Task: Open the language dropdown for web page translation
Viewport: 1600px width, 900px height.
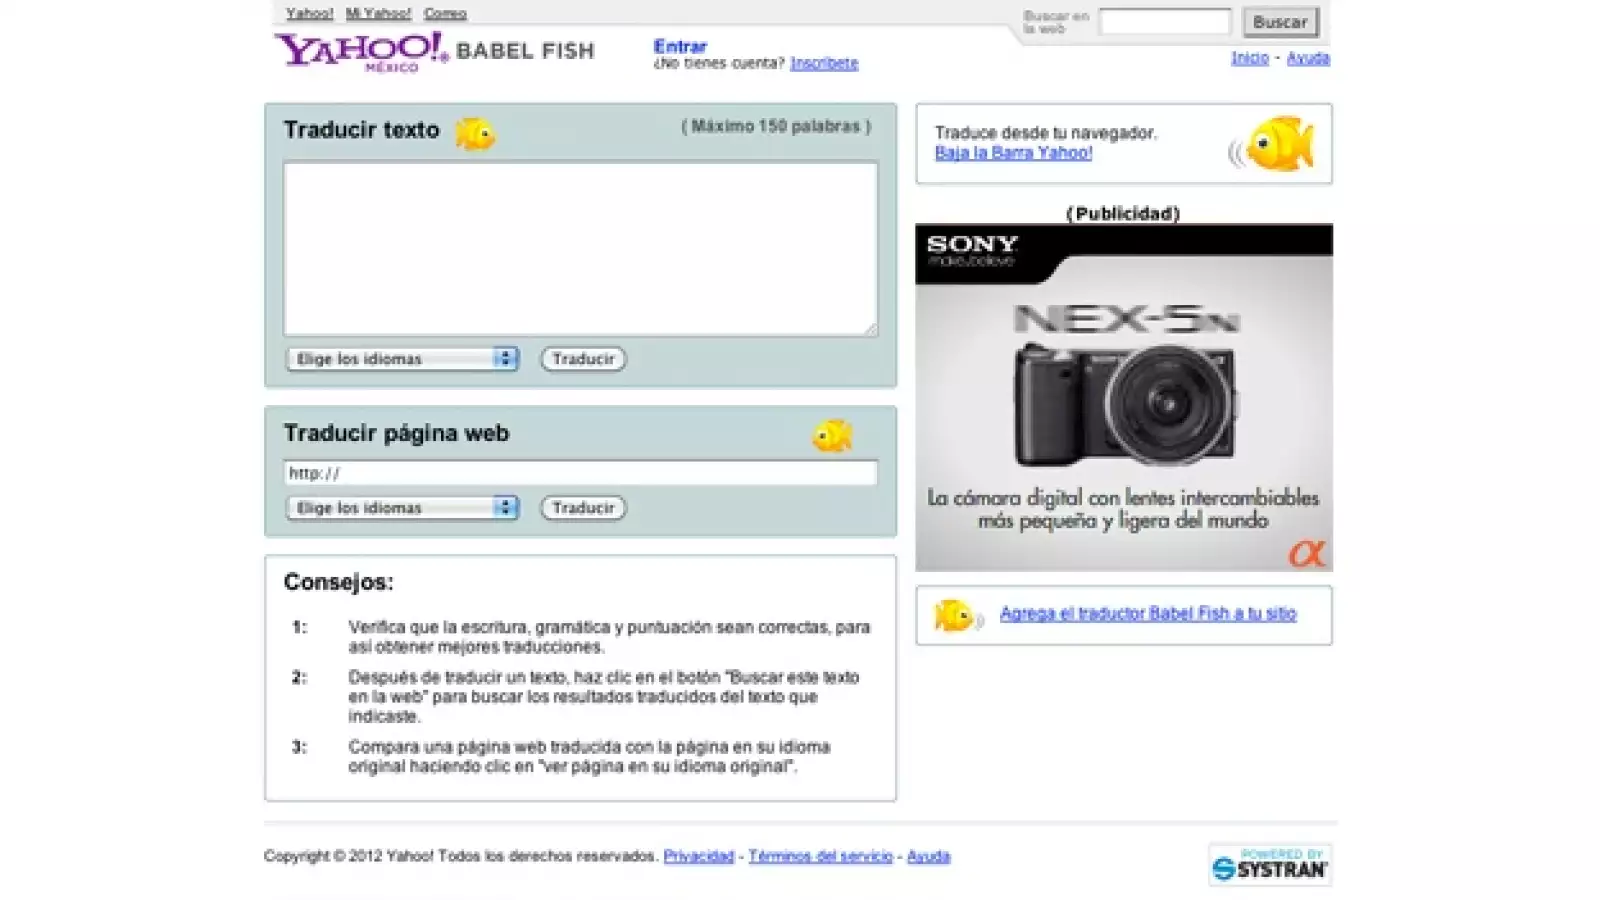Action: (401, 508)
